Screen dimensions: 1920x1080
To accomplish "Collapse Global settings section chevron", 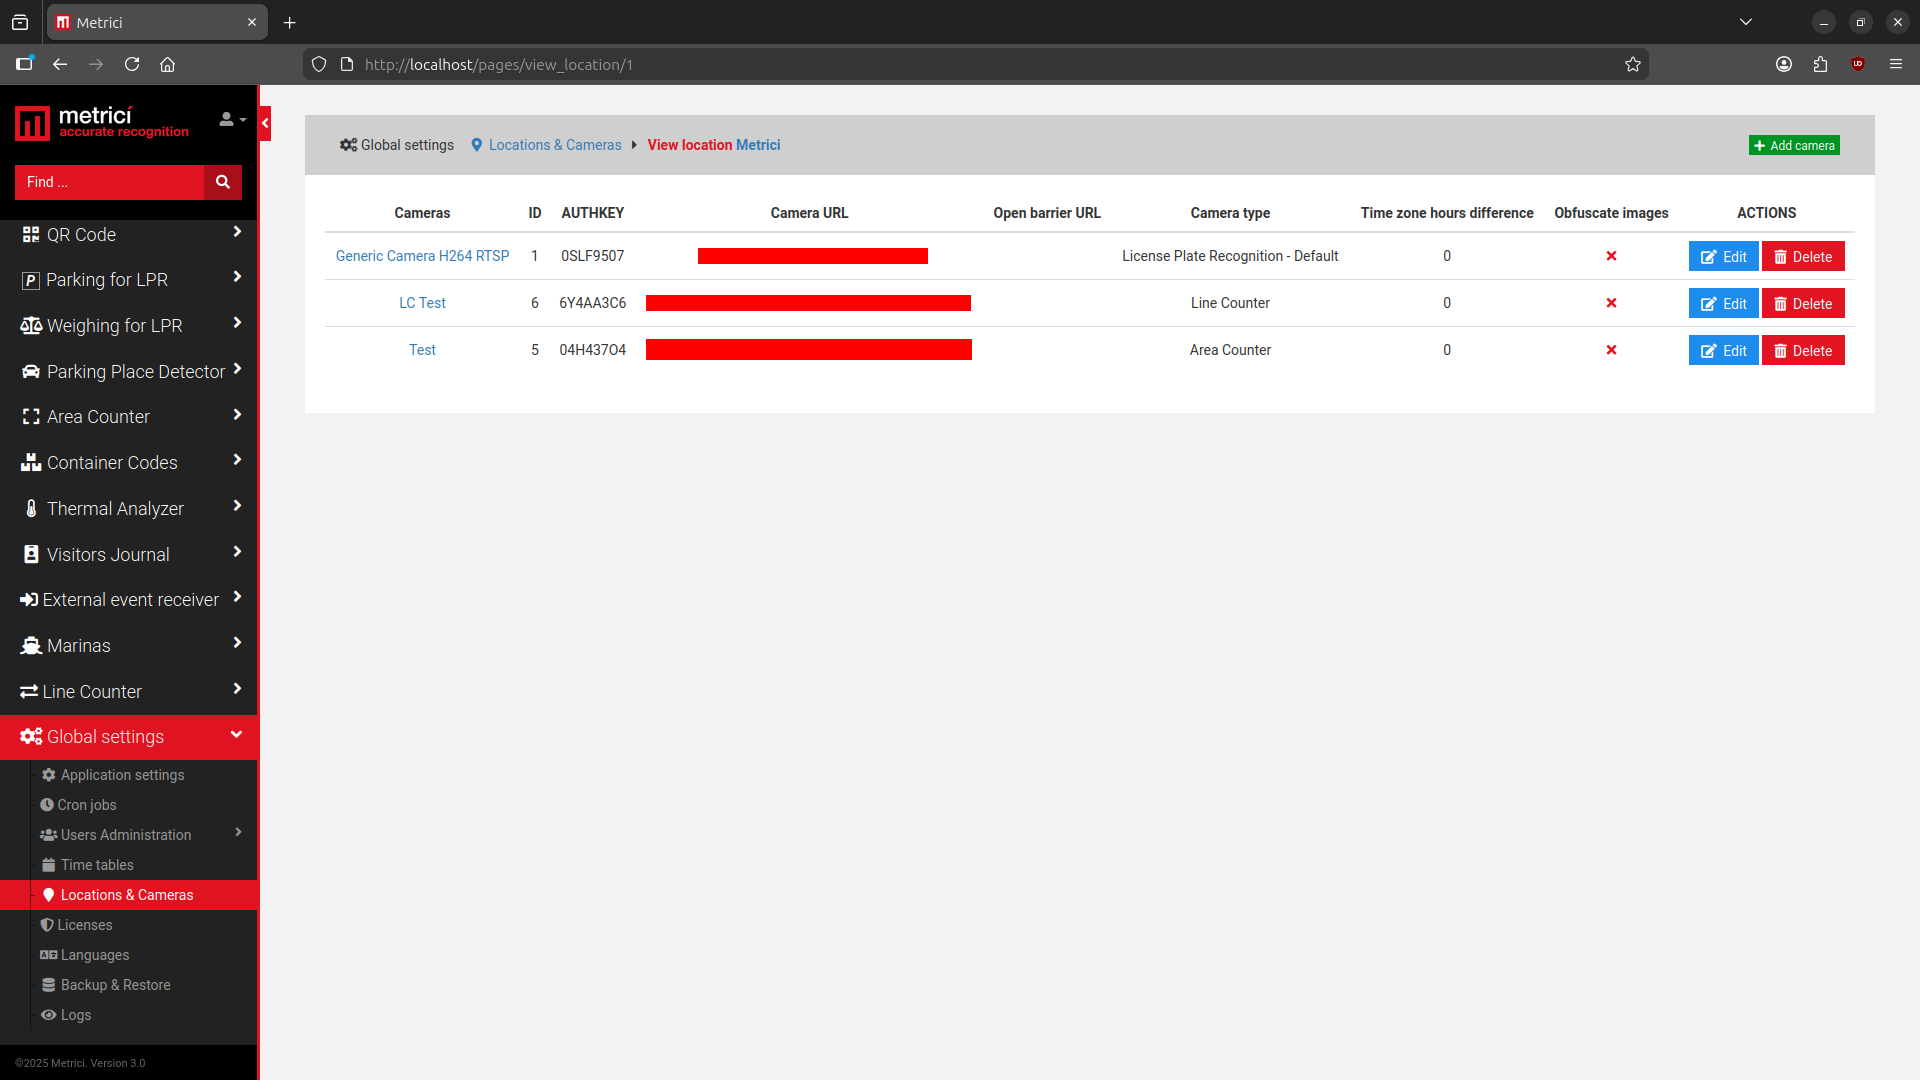I will click(x=236, y=735).
